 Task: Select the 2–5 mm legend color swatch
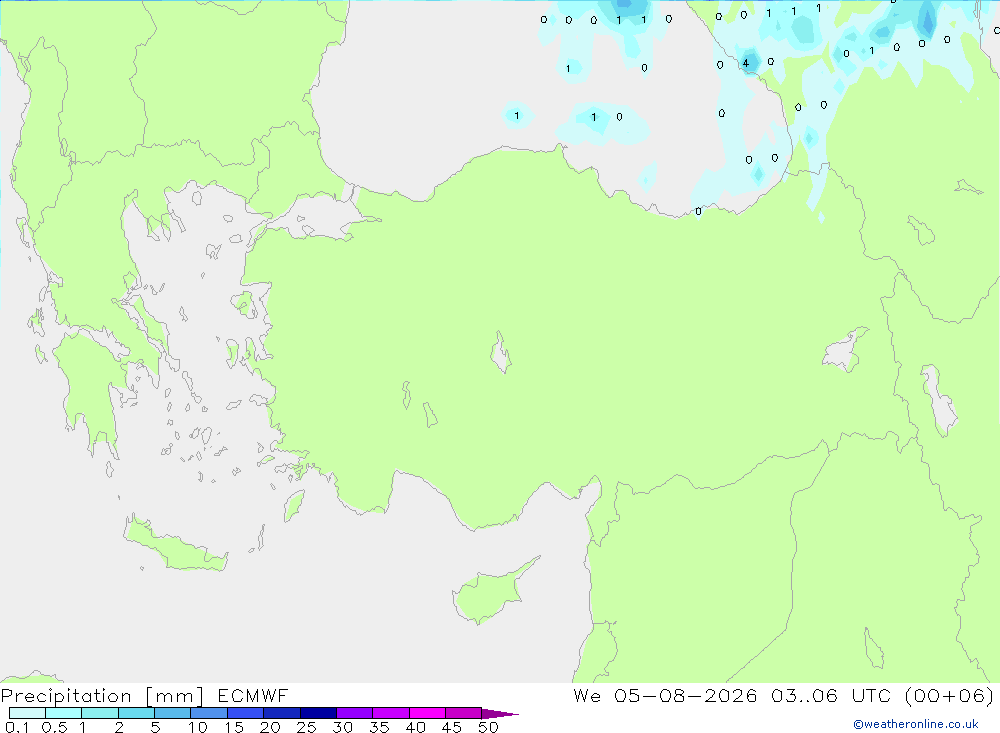(x=136, y=713)
